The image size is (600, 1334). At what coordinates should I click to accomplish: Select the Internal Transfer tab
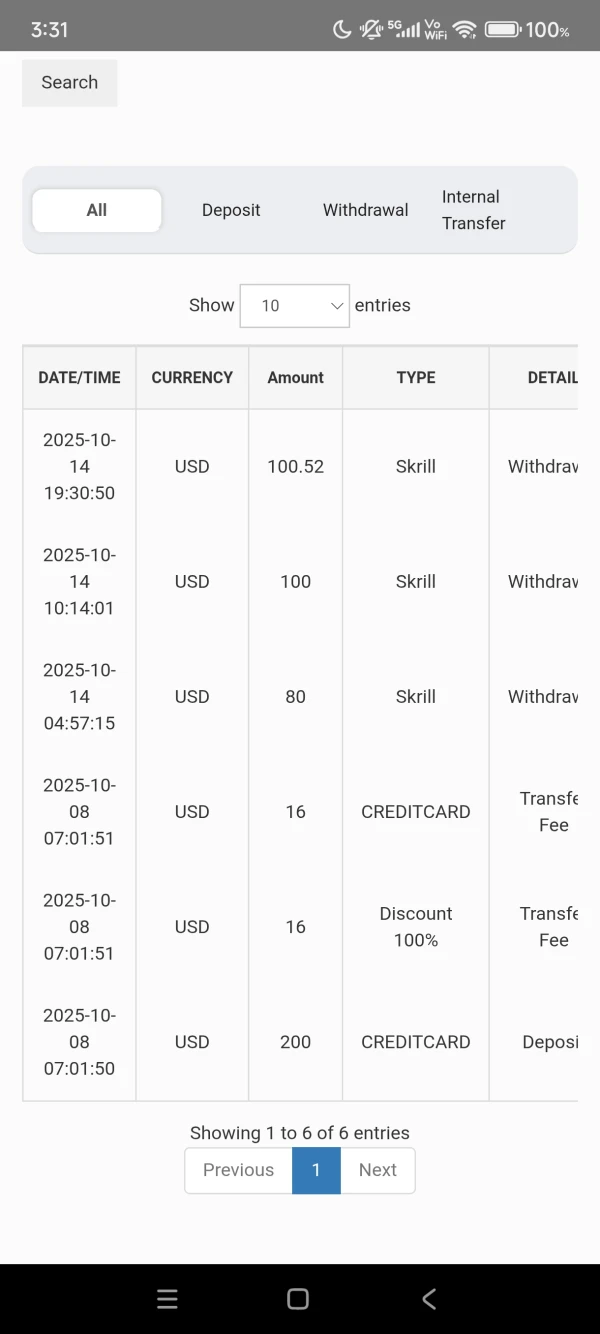click(474, 210)
